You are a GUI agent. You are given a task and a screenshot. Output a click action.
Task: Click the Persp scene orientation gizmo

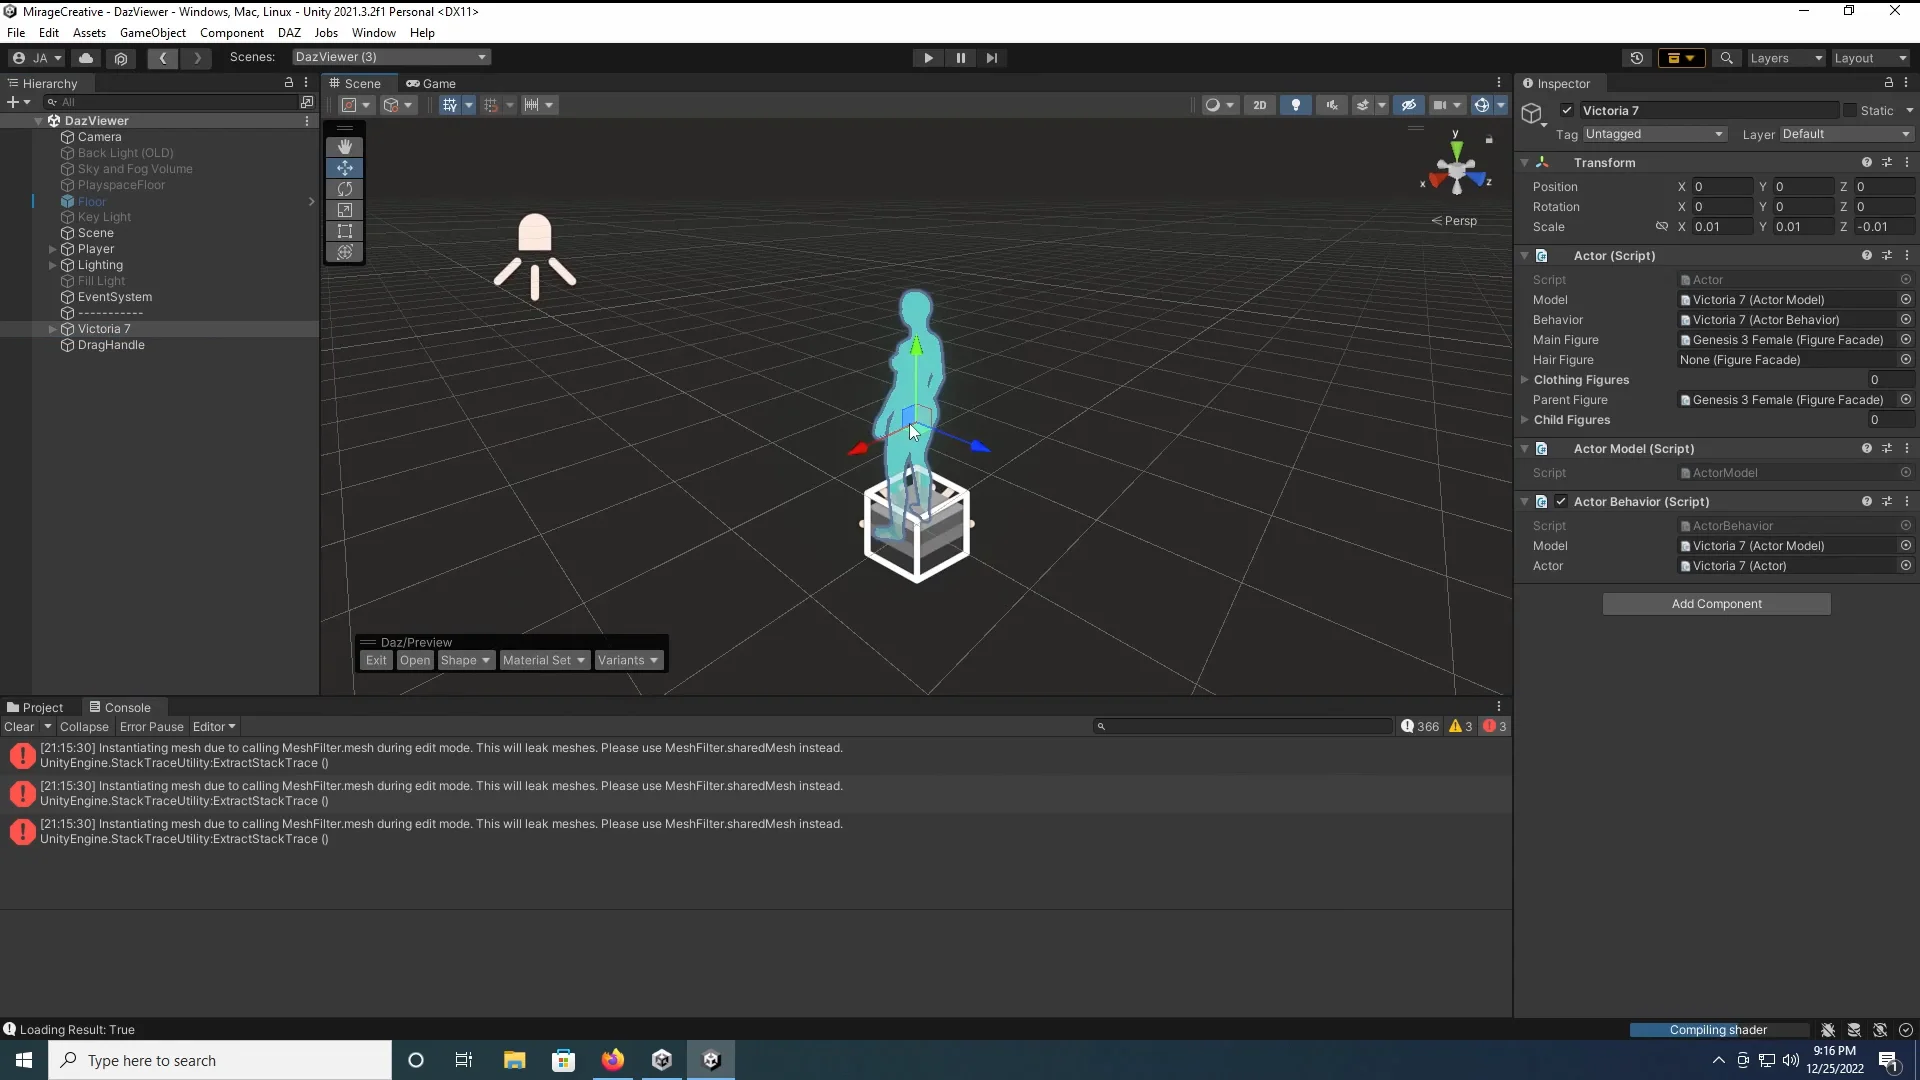[x=1455, y=221]
